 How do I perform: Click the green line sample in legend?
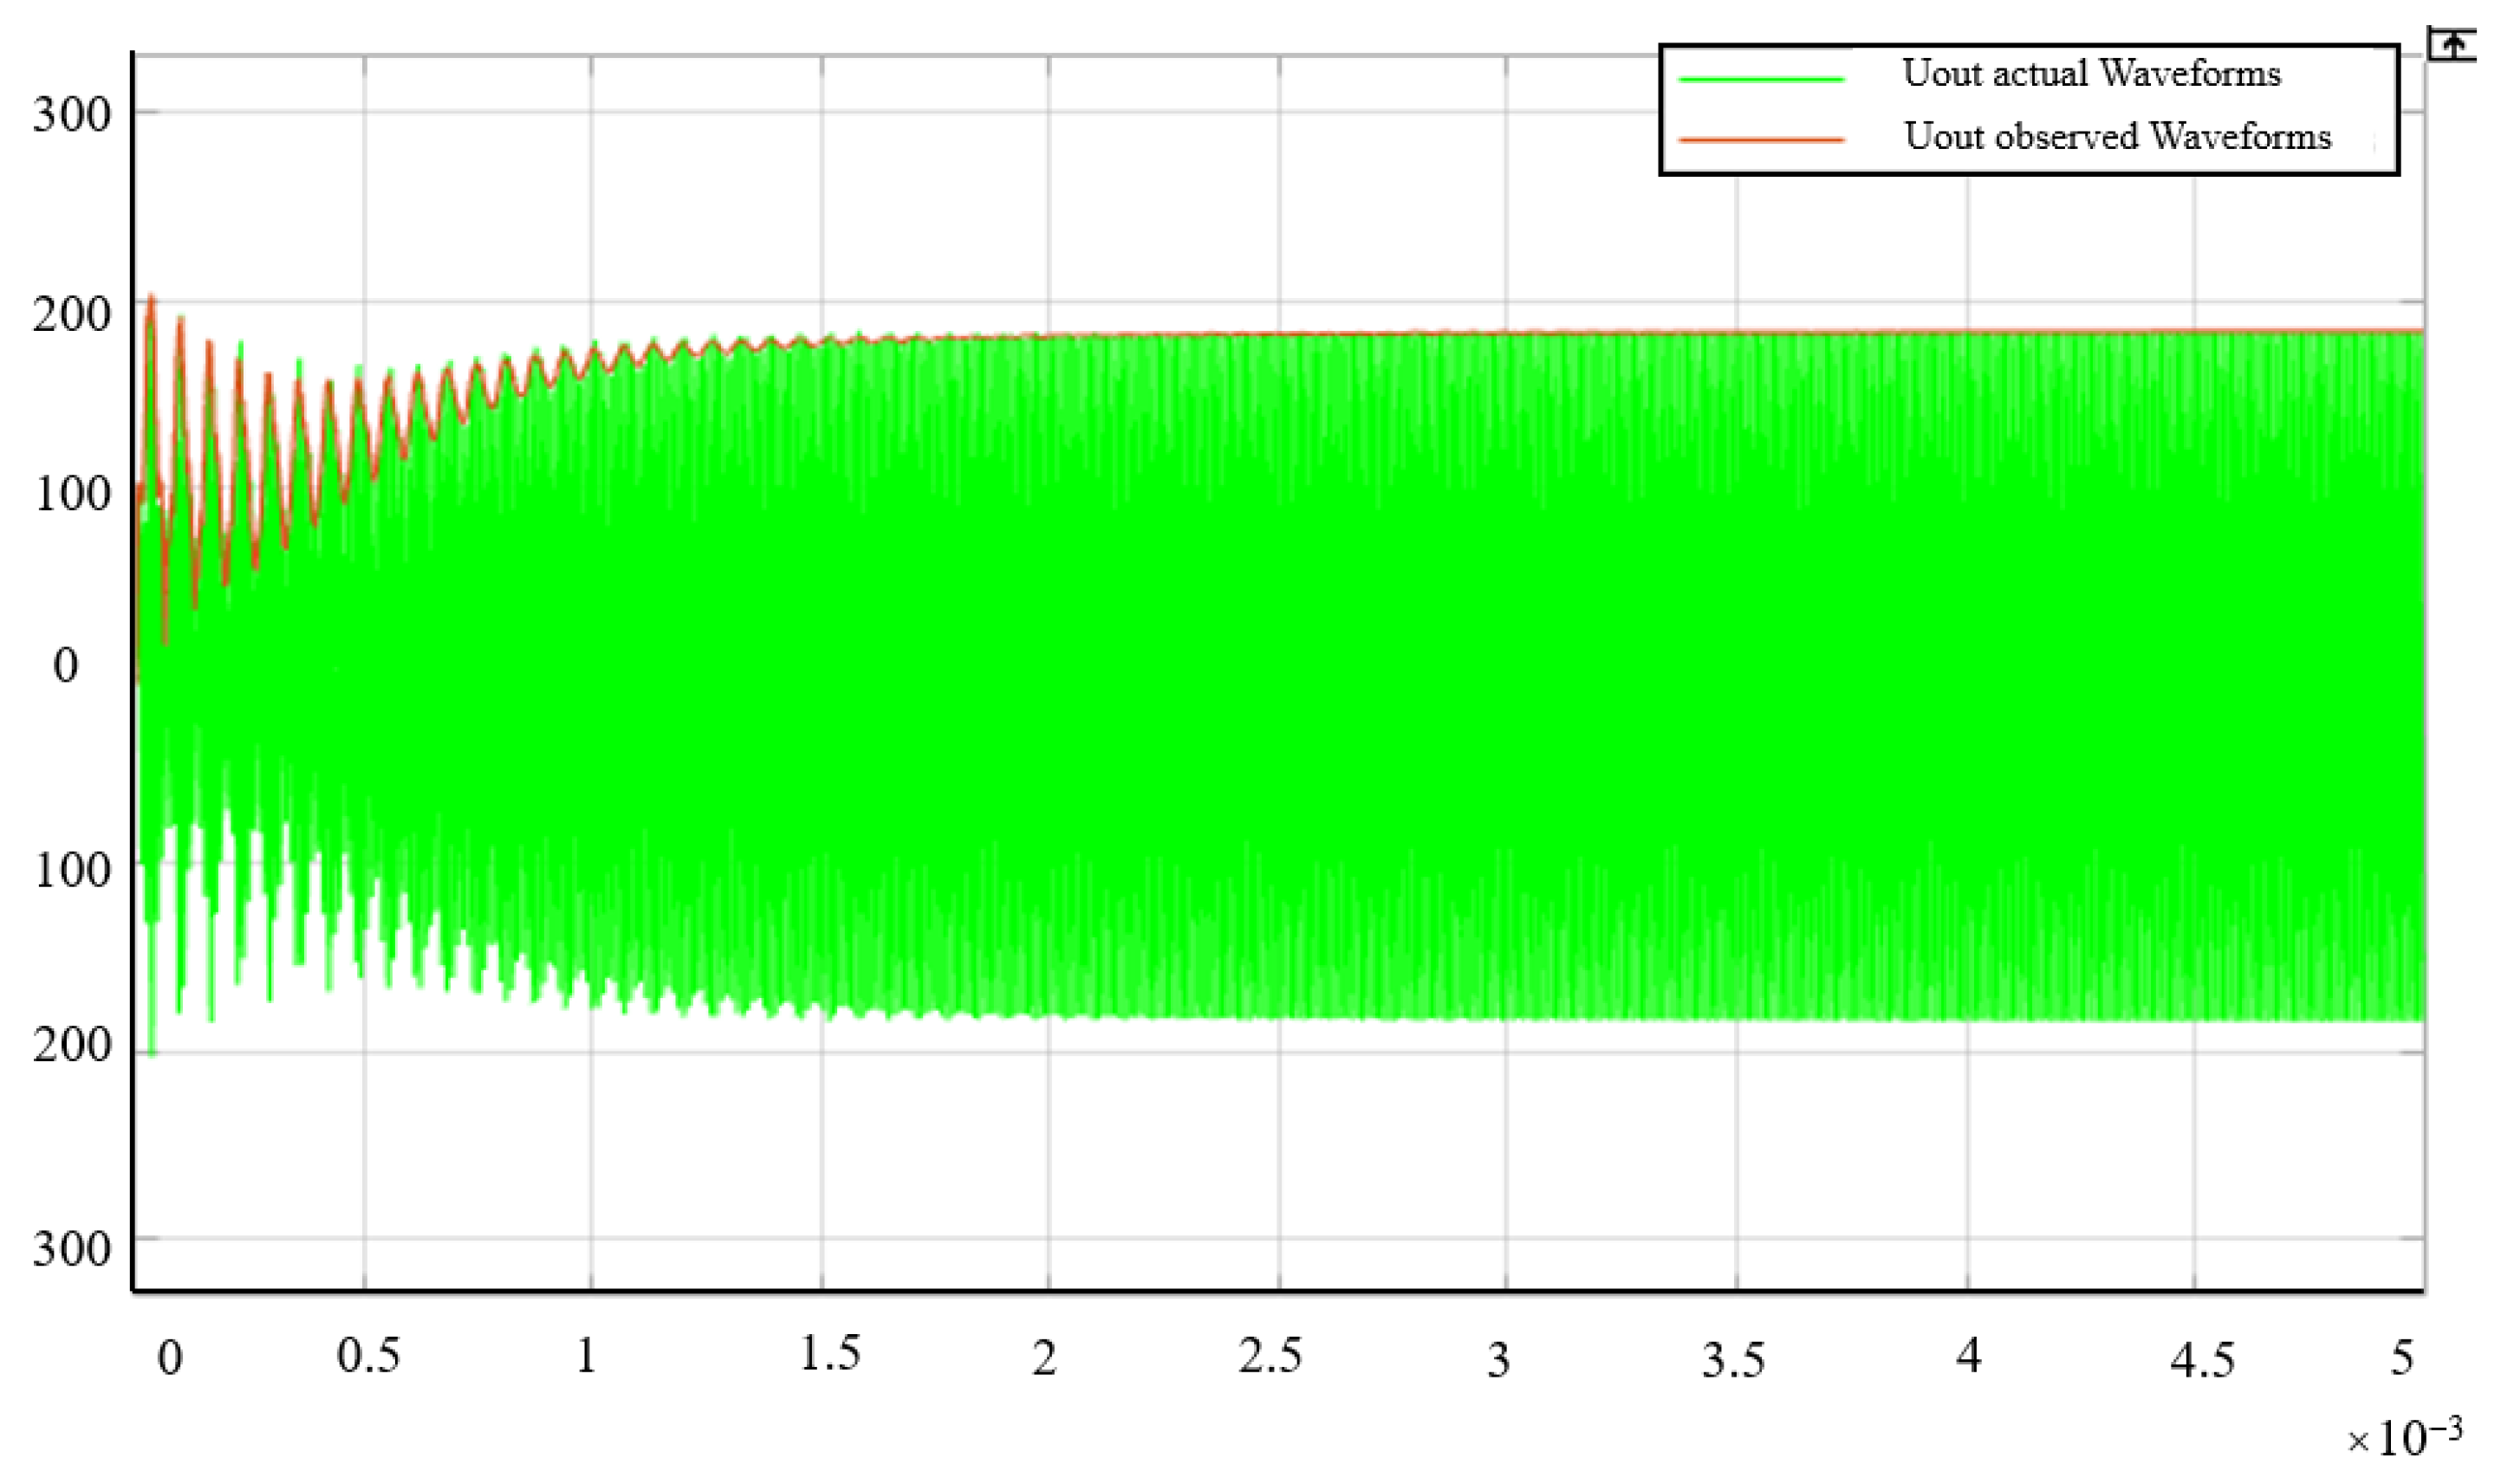[x=1761, y=79]
